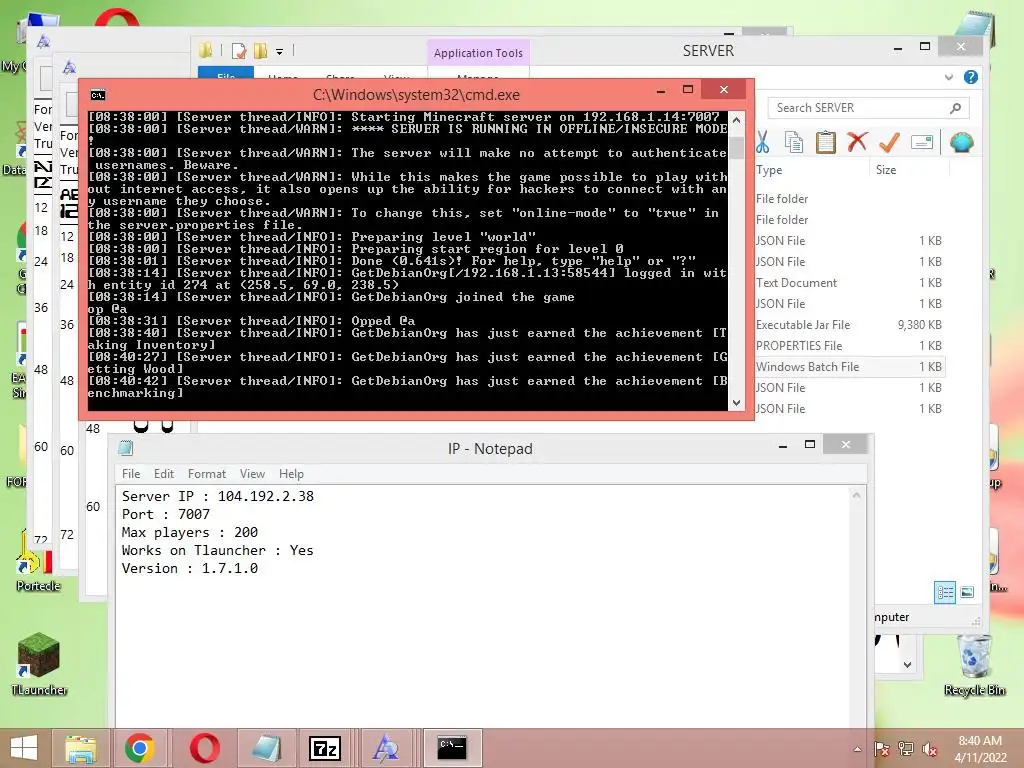
Task: Open Notepad Help menu
Action: coord(291,473)
